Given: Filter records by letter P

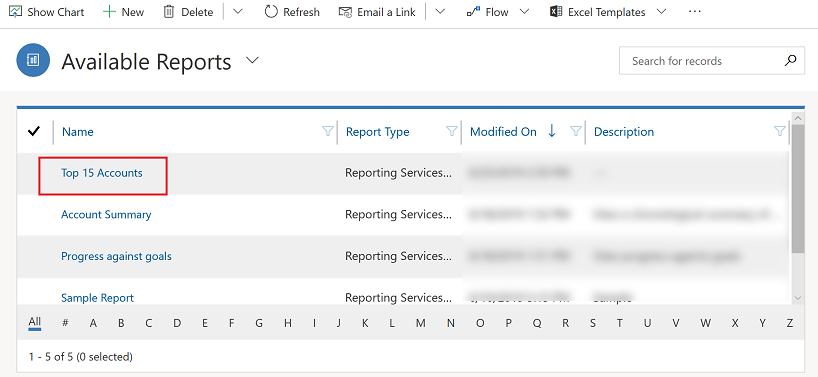Looking at the screenshot, I should point(509,323).
